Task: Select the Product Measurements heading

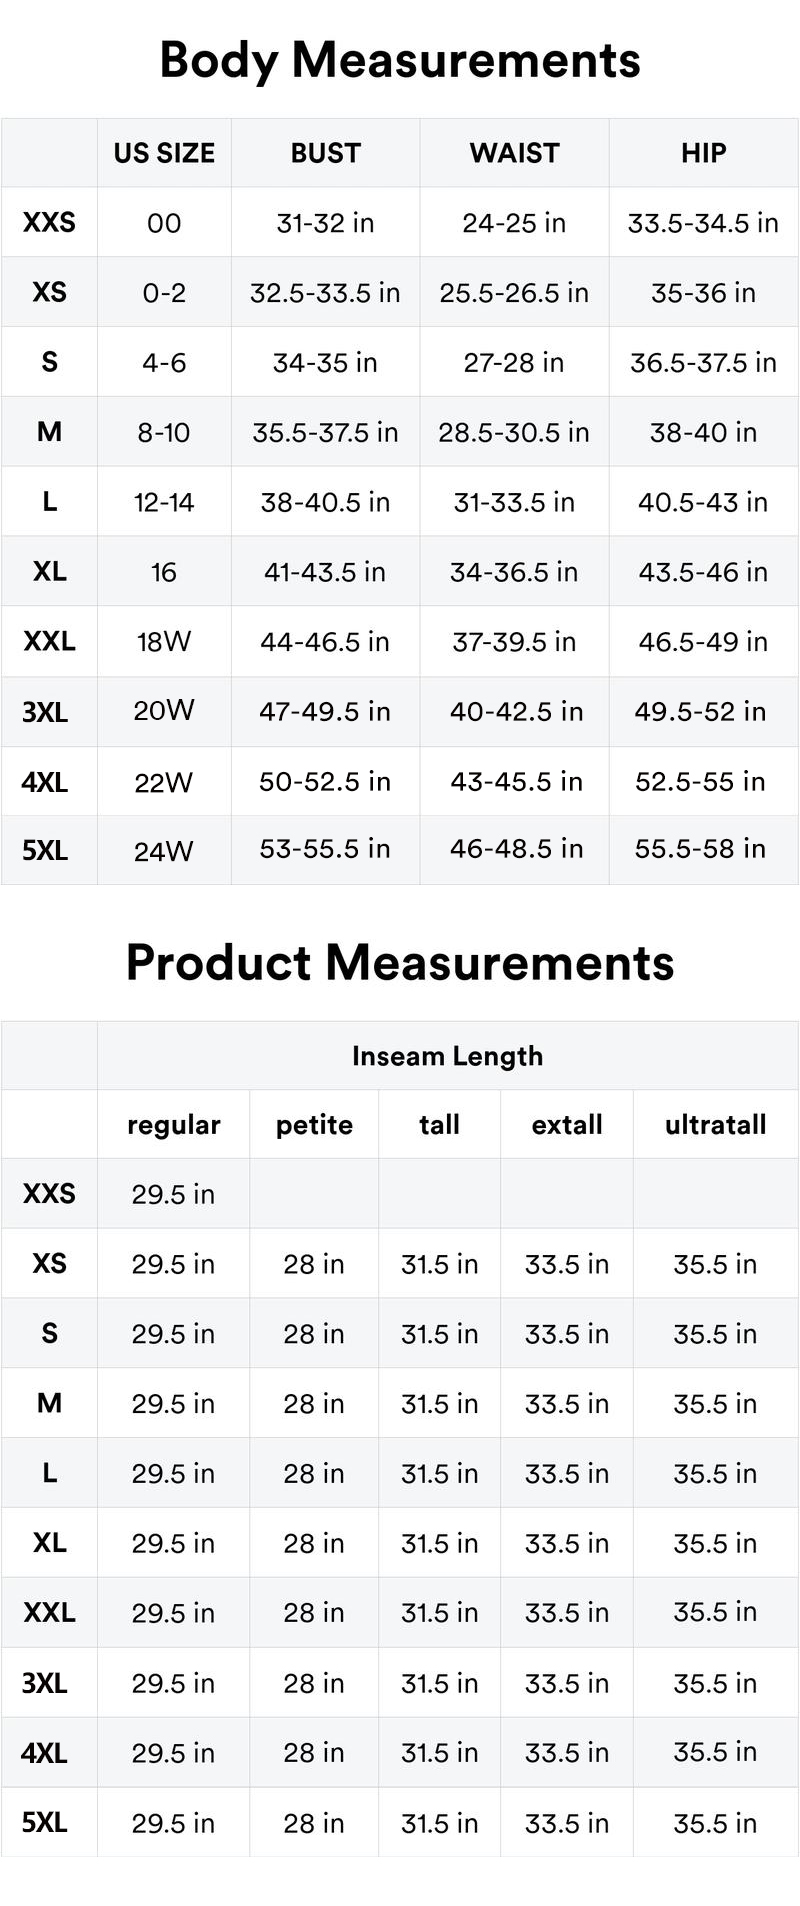Action: click(400, 963)
